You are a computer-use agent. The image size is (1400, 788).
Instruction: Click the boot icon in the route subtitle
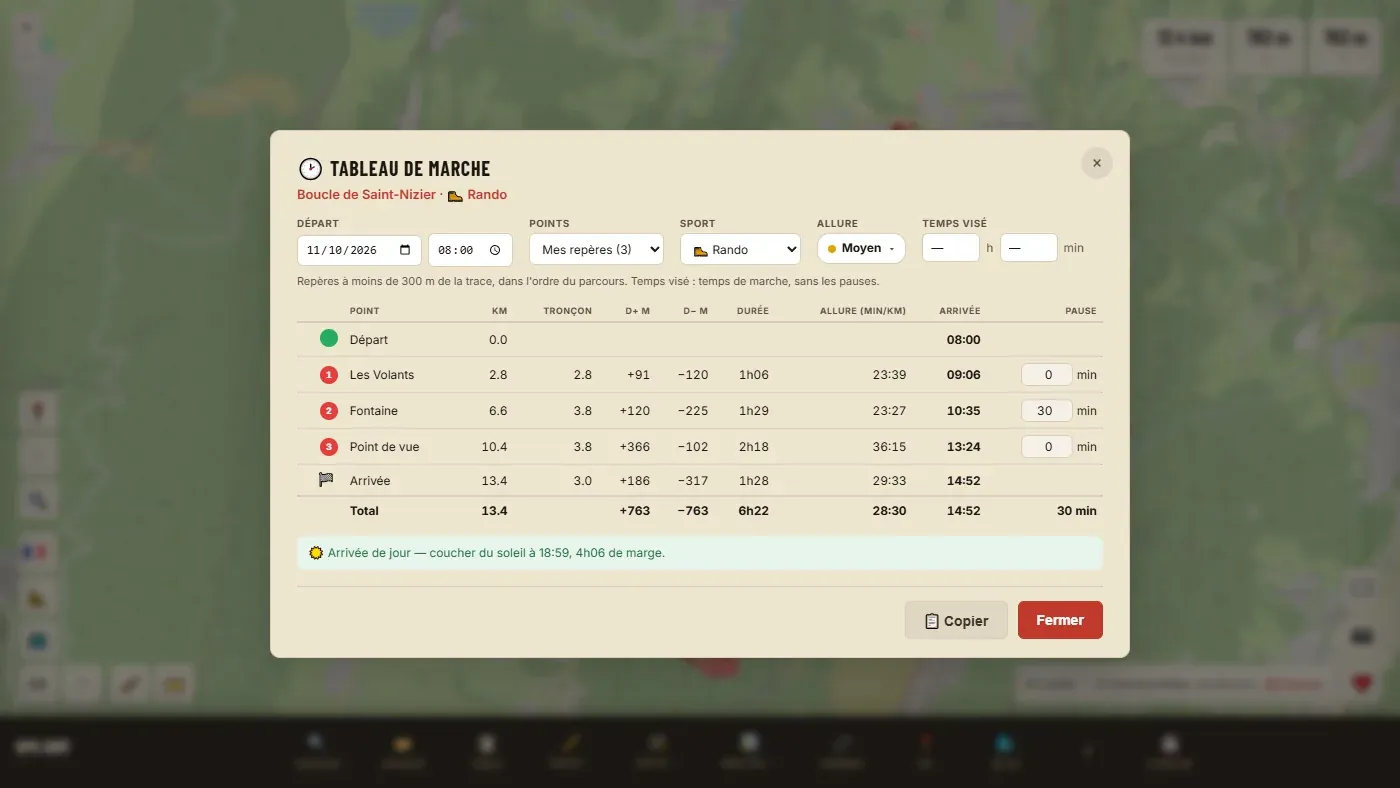coord(455,195)
